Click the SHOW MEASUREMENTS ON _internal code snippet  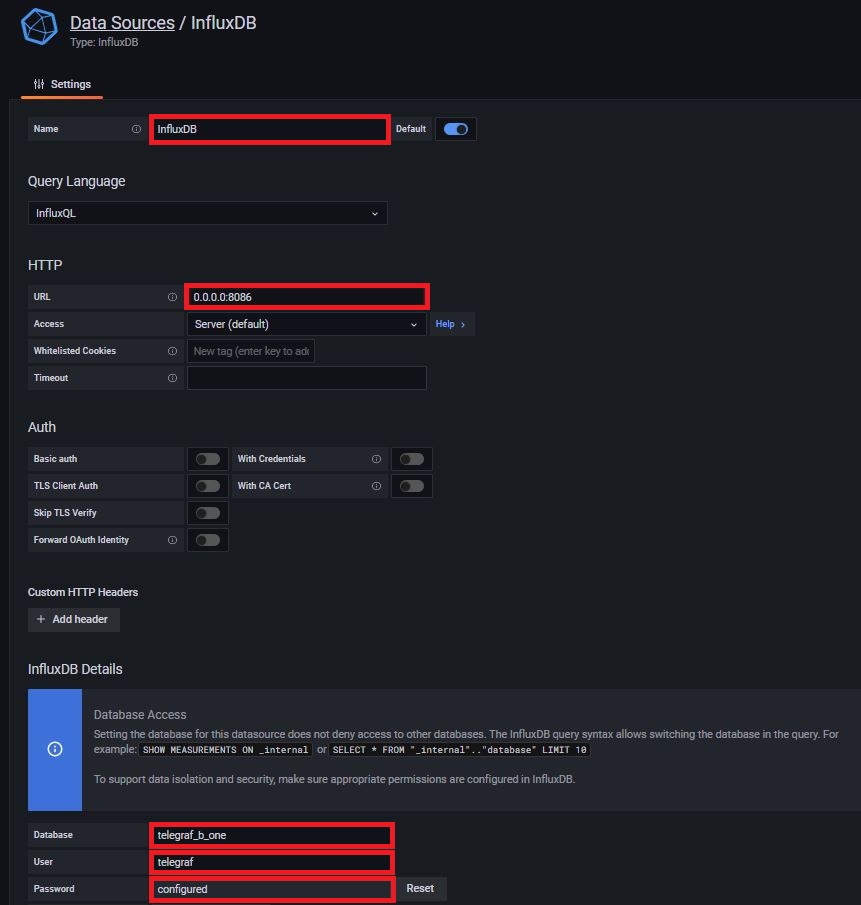226,750
